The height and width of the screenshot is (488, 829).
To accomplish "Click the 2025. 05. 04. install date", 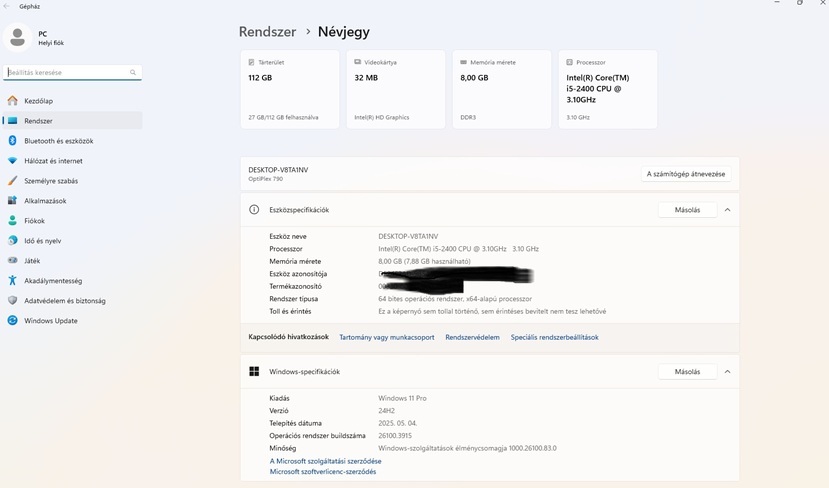I will 397,423.
